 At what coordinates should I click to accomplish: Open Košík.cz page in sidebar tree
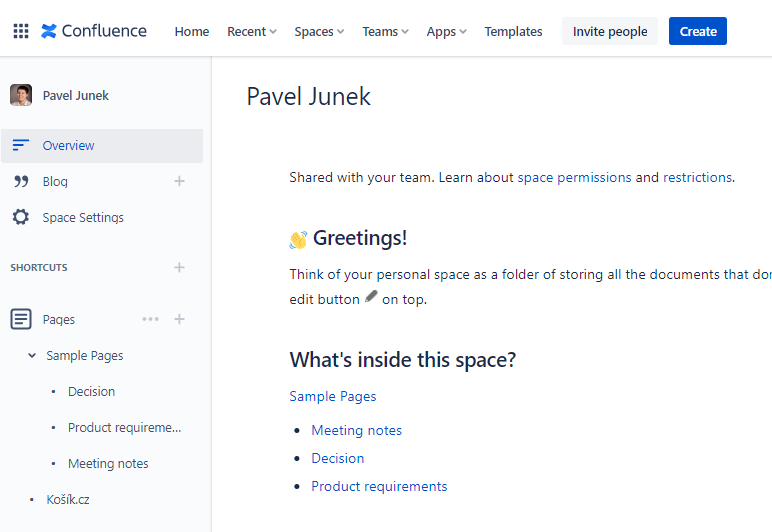point(68,499)
